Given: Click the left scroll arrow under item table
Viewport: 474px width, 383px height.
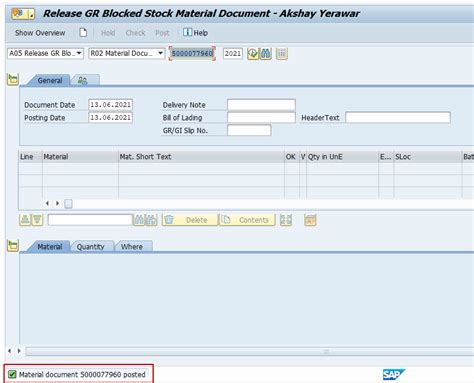Looking at the screenshot, I should 47,203.
